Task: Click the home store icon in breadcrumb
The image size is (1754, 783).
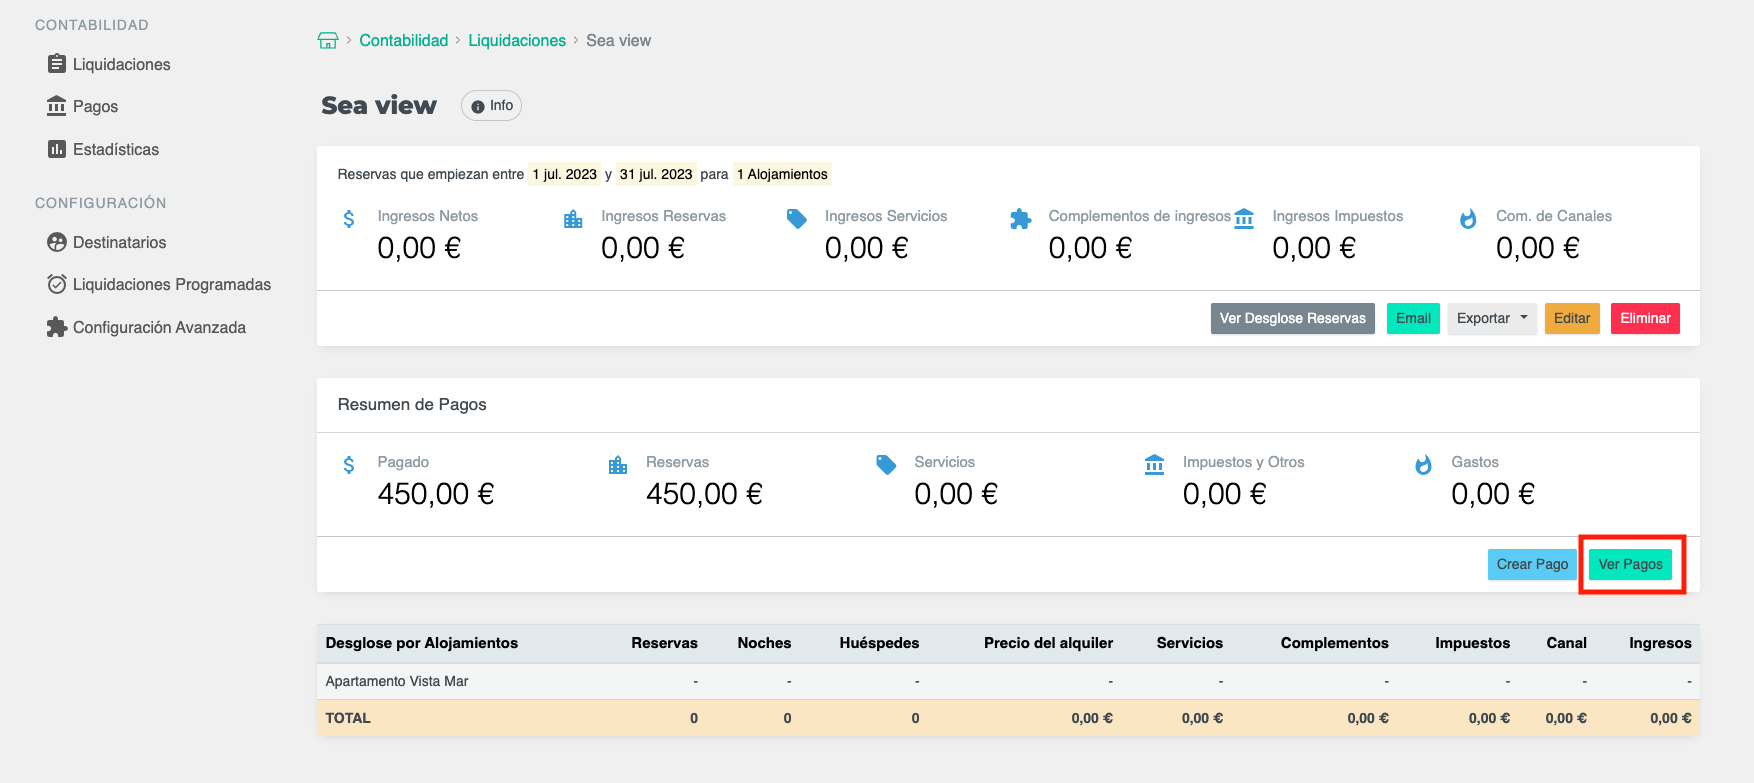Action: tap(327, 41)
